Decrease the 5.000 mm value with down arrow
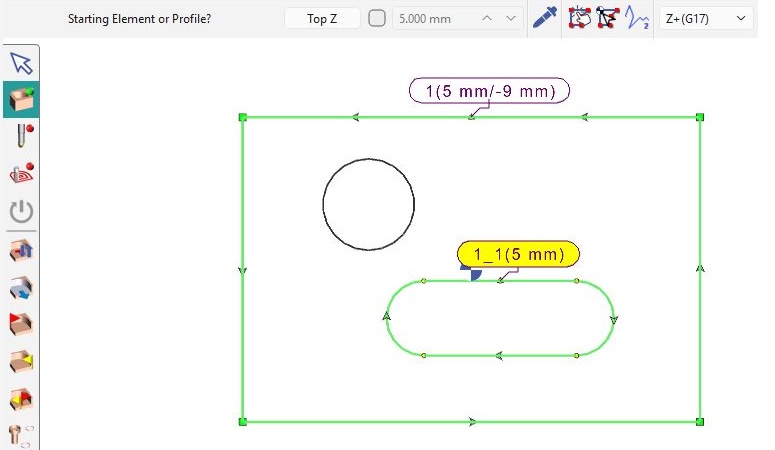 pyautogui.click(x=511, y=19)
